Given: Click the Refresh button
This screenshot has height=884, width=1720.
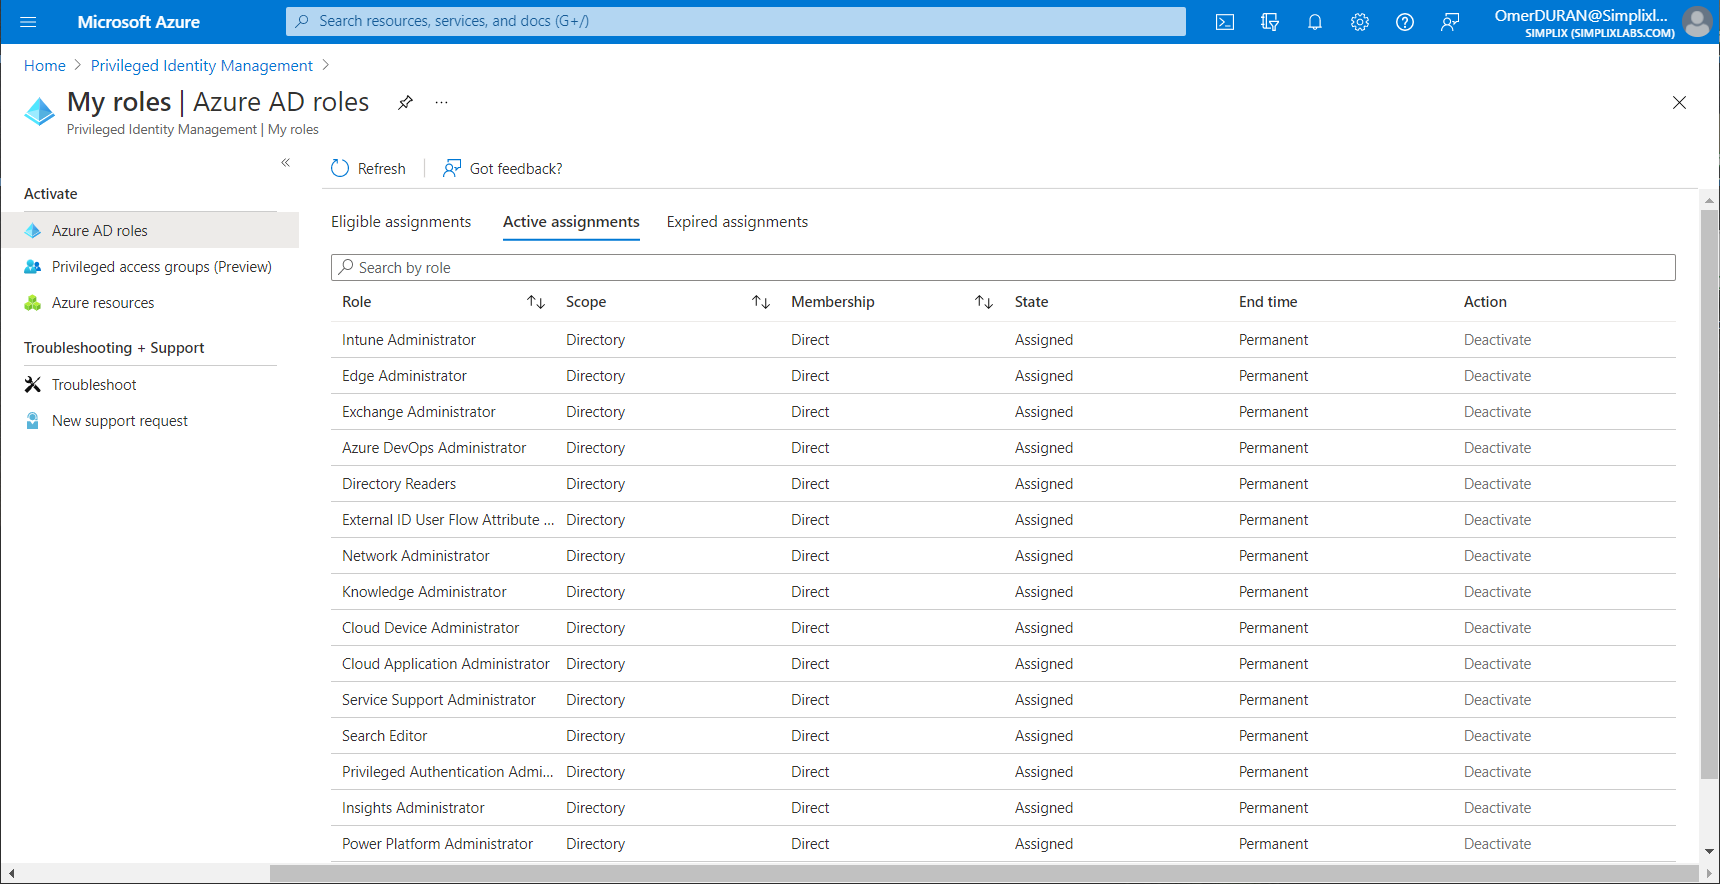Looking at the screenshot, I should (368, 168).
